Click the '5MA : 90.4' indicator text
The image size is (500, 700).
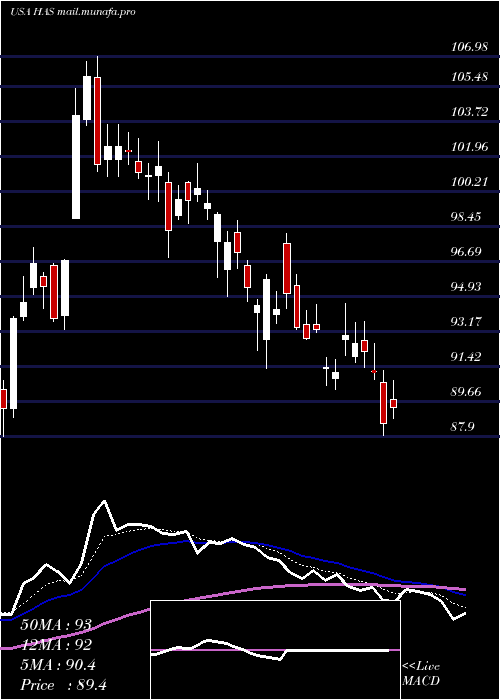point(58,665)
